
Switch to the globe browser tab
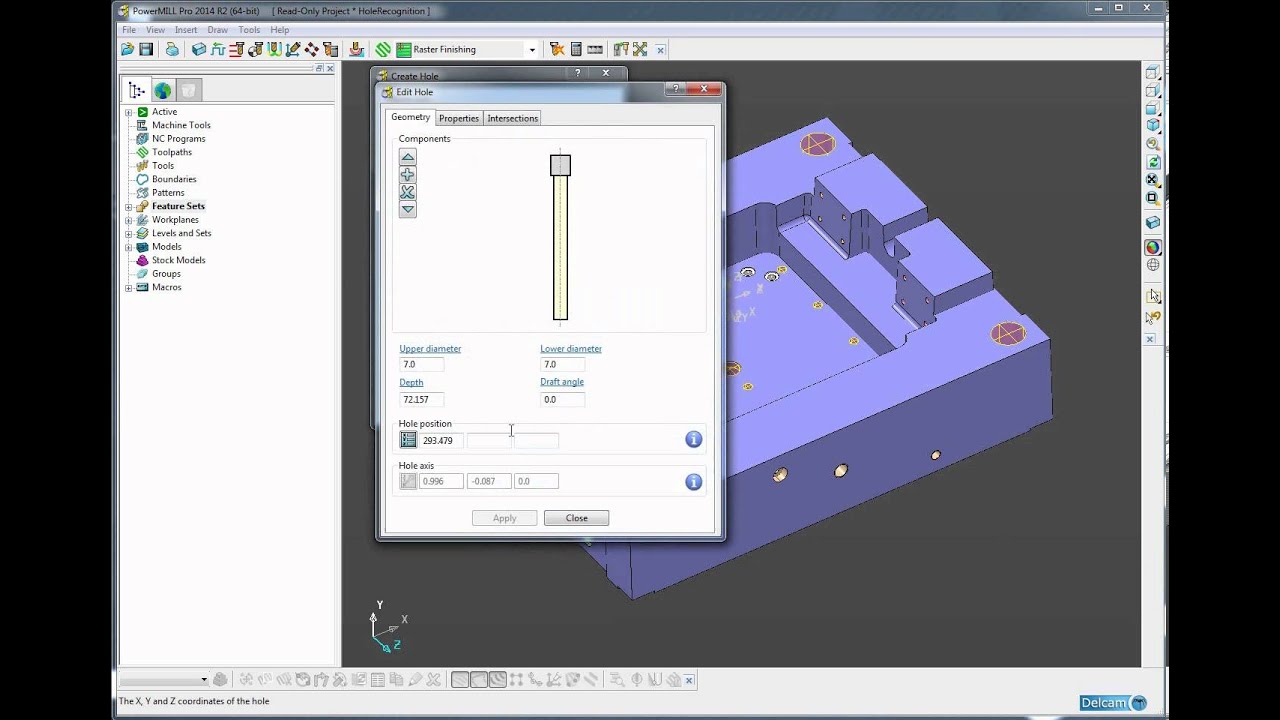pyautogui.click(x=162, y=91)
